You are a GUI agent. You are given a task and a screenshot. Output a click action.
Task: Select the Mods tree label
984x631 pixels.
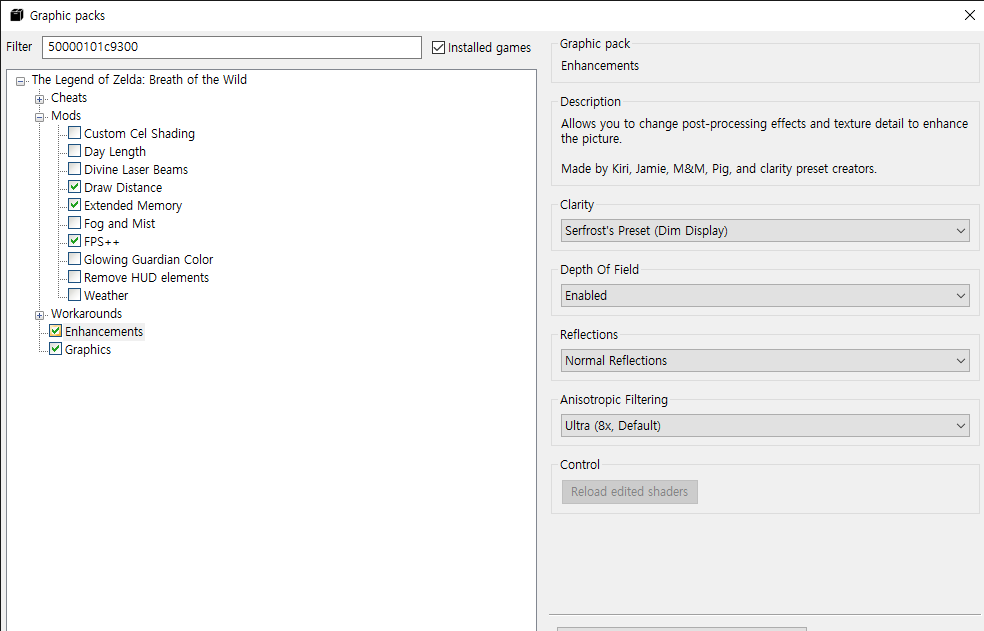66,116
